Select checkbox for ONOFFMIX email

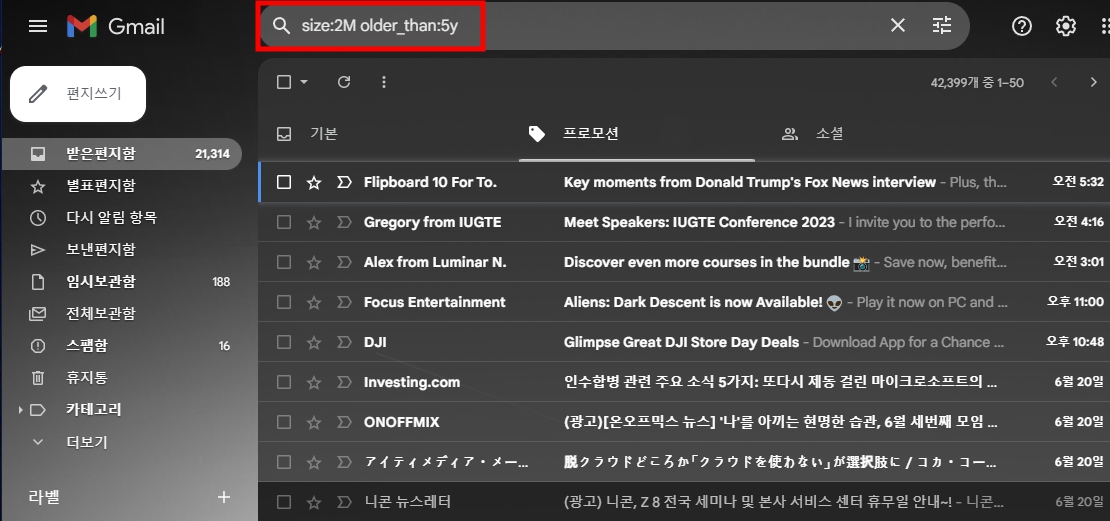pos(284,422)
